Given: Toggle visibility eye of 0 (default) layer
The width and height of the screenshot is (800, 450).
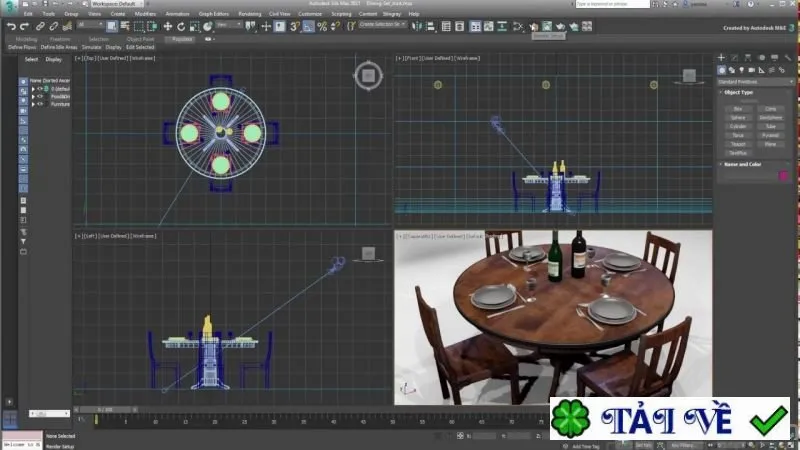Looking at the screenshot, I should [x=40, y=89].
